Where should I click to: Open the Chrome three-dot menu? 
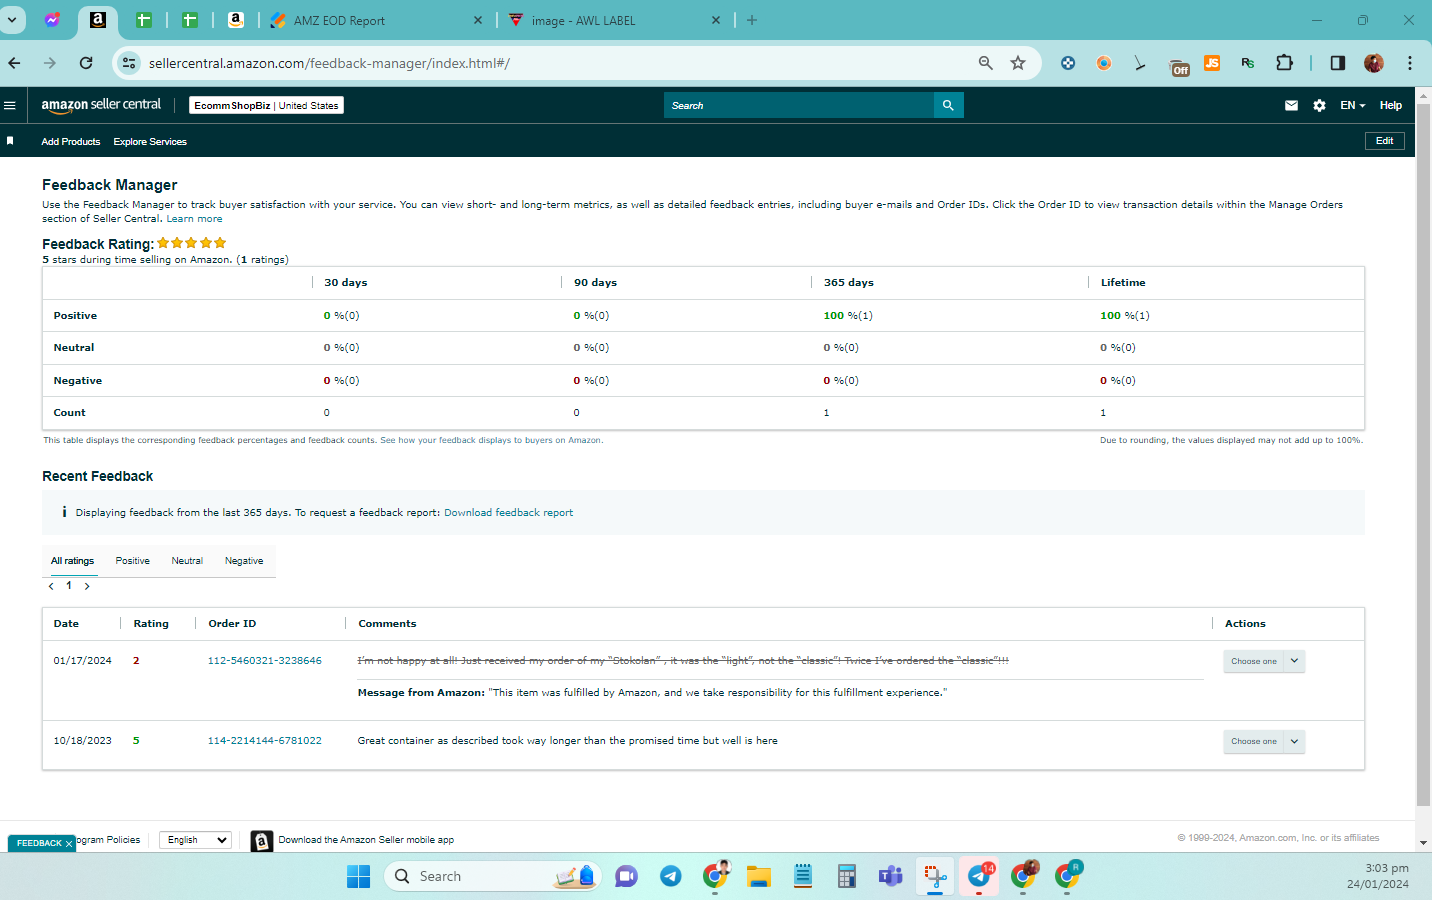coord(1410,63)
